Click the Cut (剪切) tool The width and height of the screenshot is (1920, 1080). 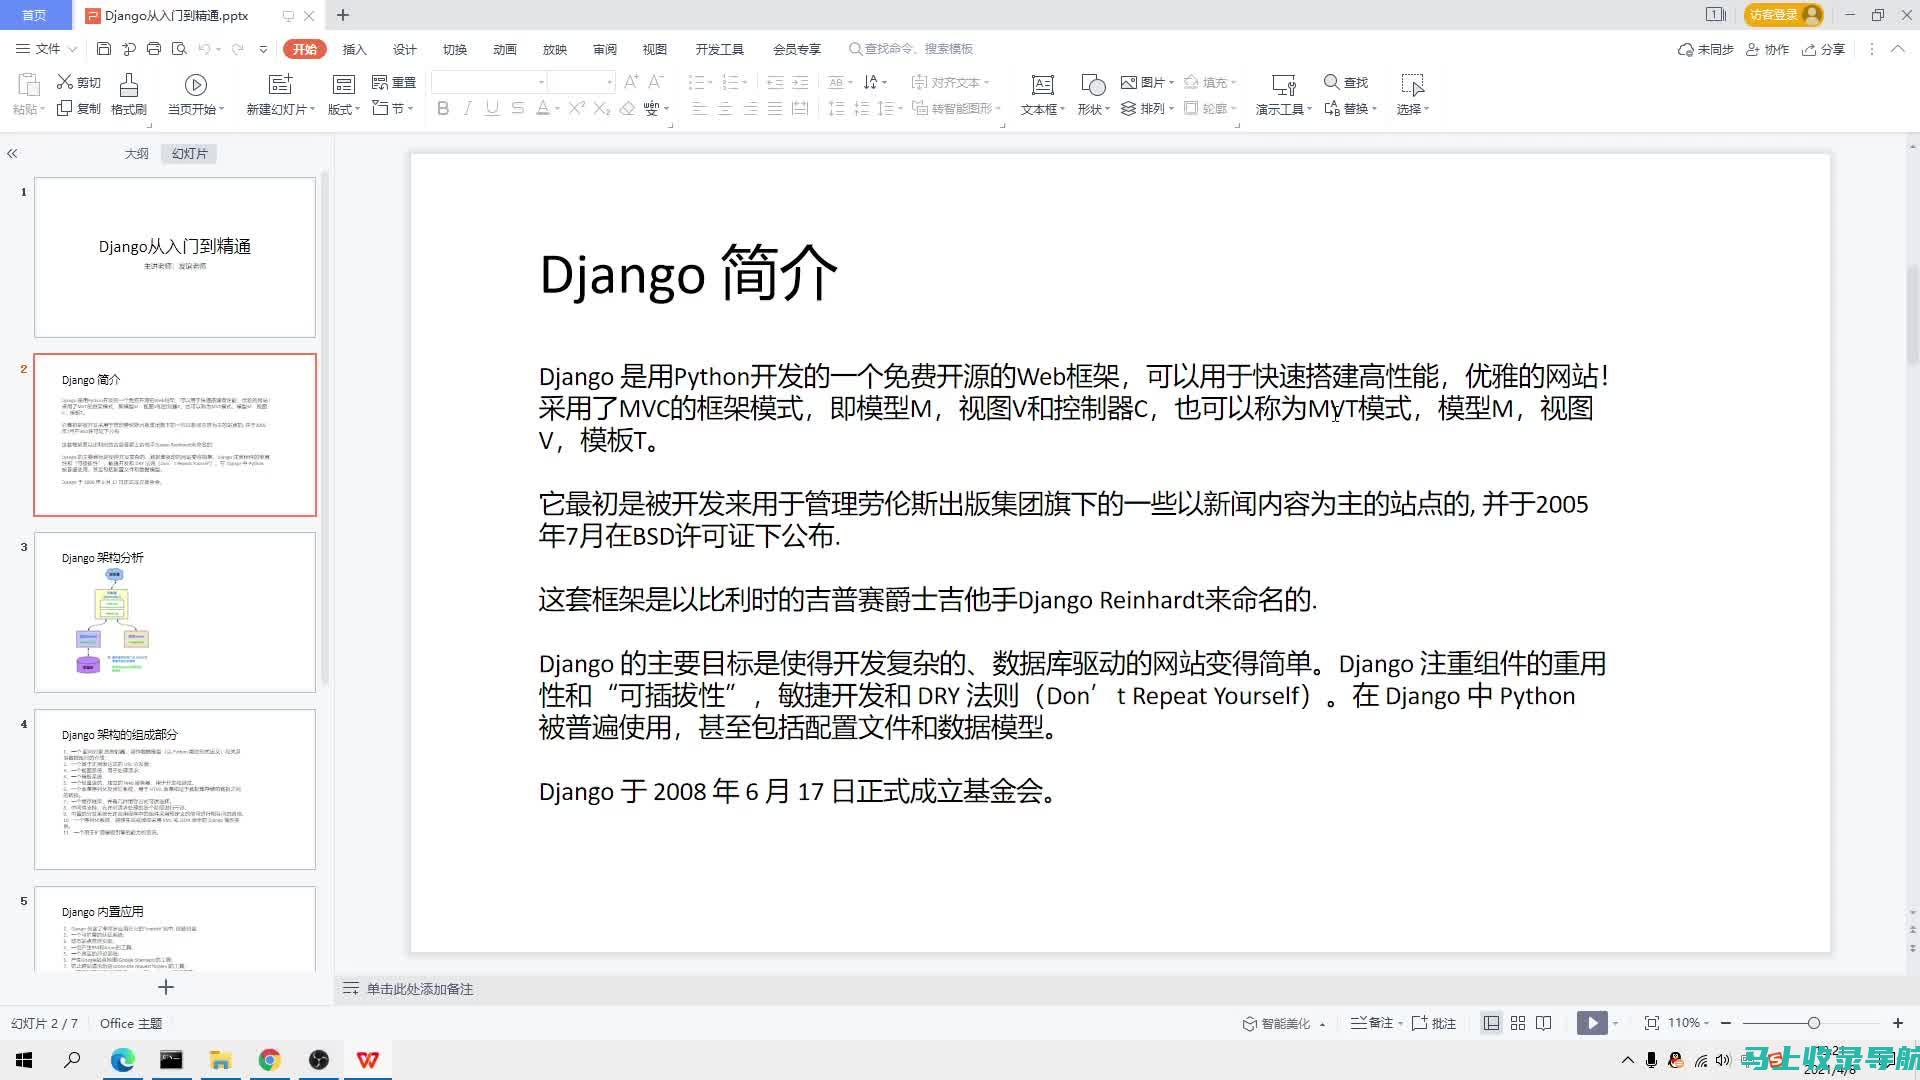point(78,82)
